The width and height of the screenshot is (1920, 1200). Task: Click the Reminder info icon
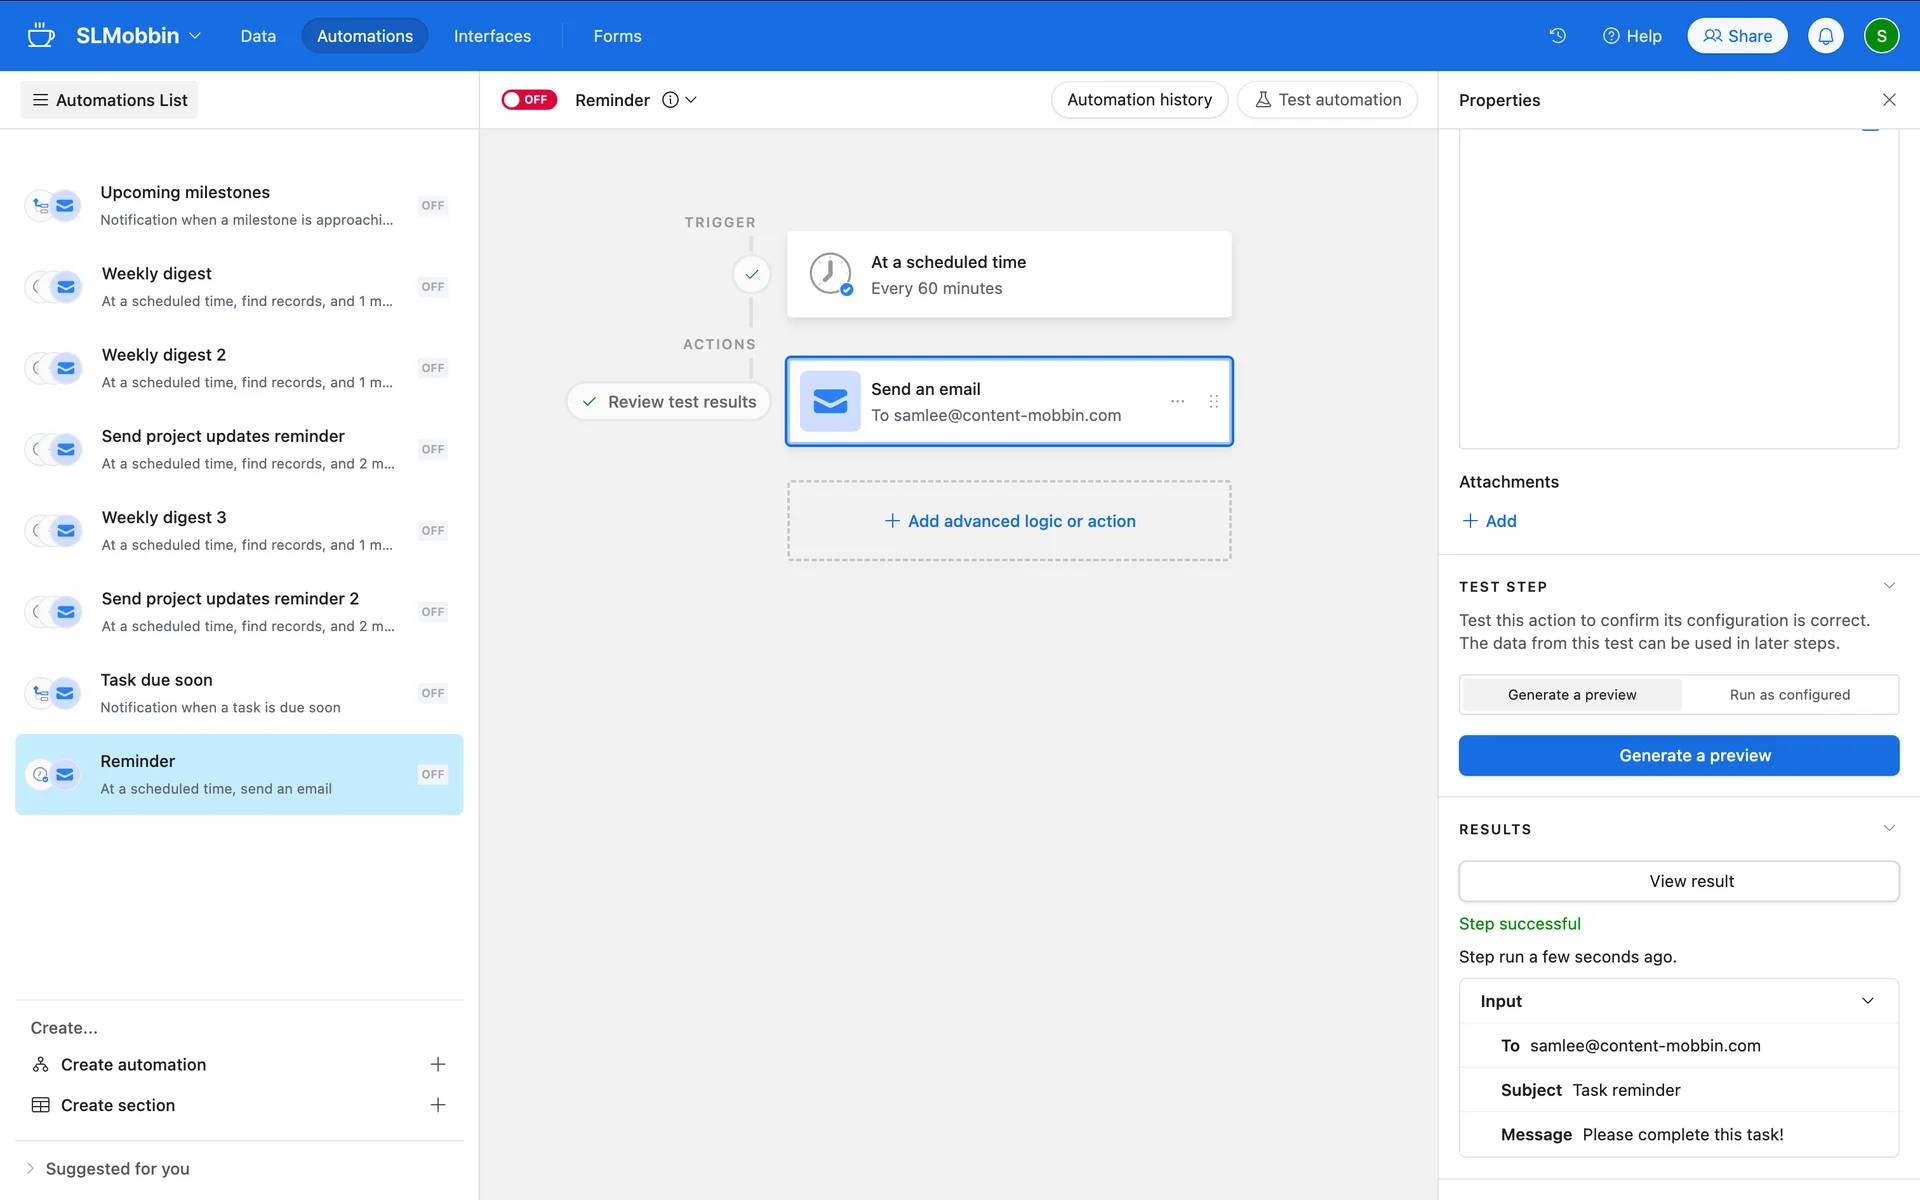click(670, 100)
